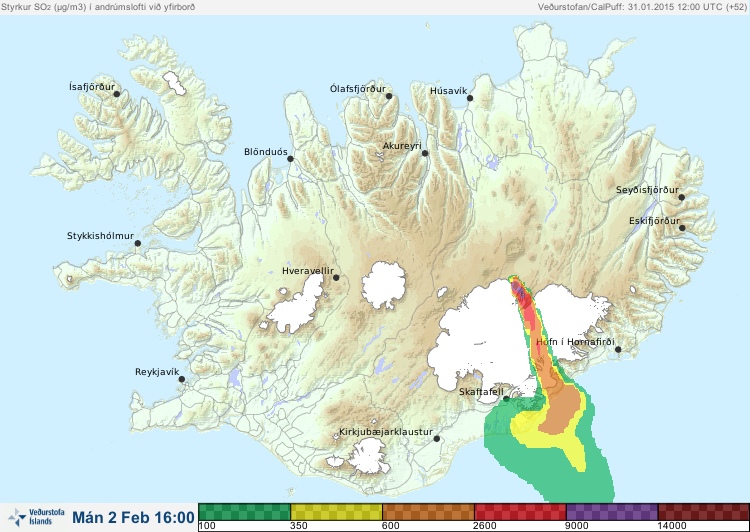
Task: Click the Reykjavík text label
Action: (157, 372)
